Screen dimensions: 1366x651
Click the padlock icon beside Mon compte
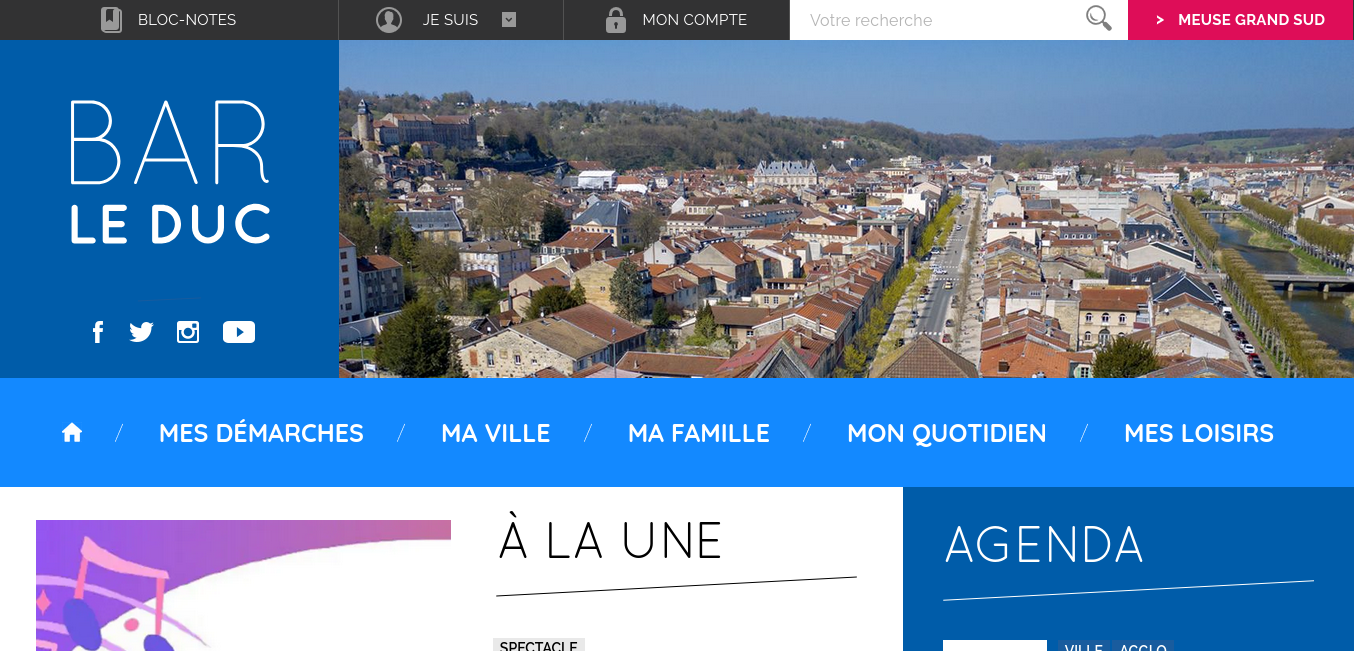pyautogui.click(x=616, y=20)
